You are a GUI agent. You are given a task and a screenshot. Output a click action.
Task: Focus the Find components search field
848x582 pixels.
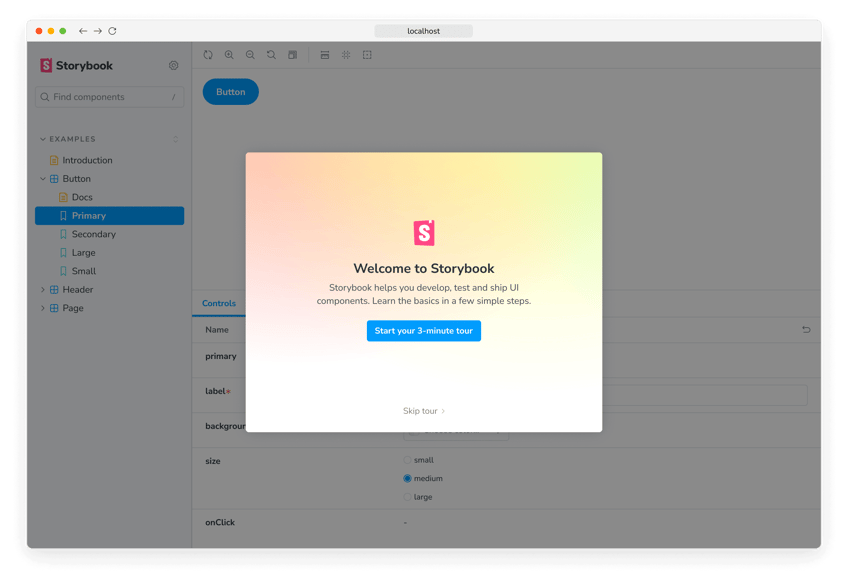tap(108, 97)
